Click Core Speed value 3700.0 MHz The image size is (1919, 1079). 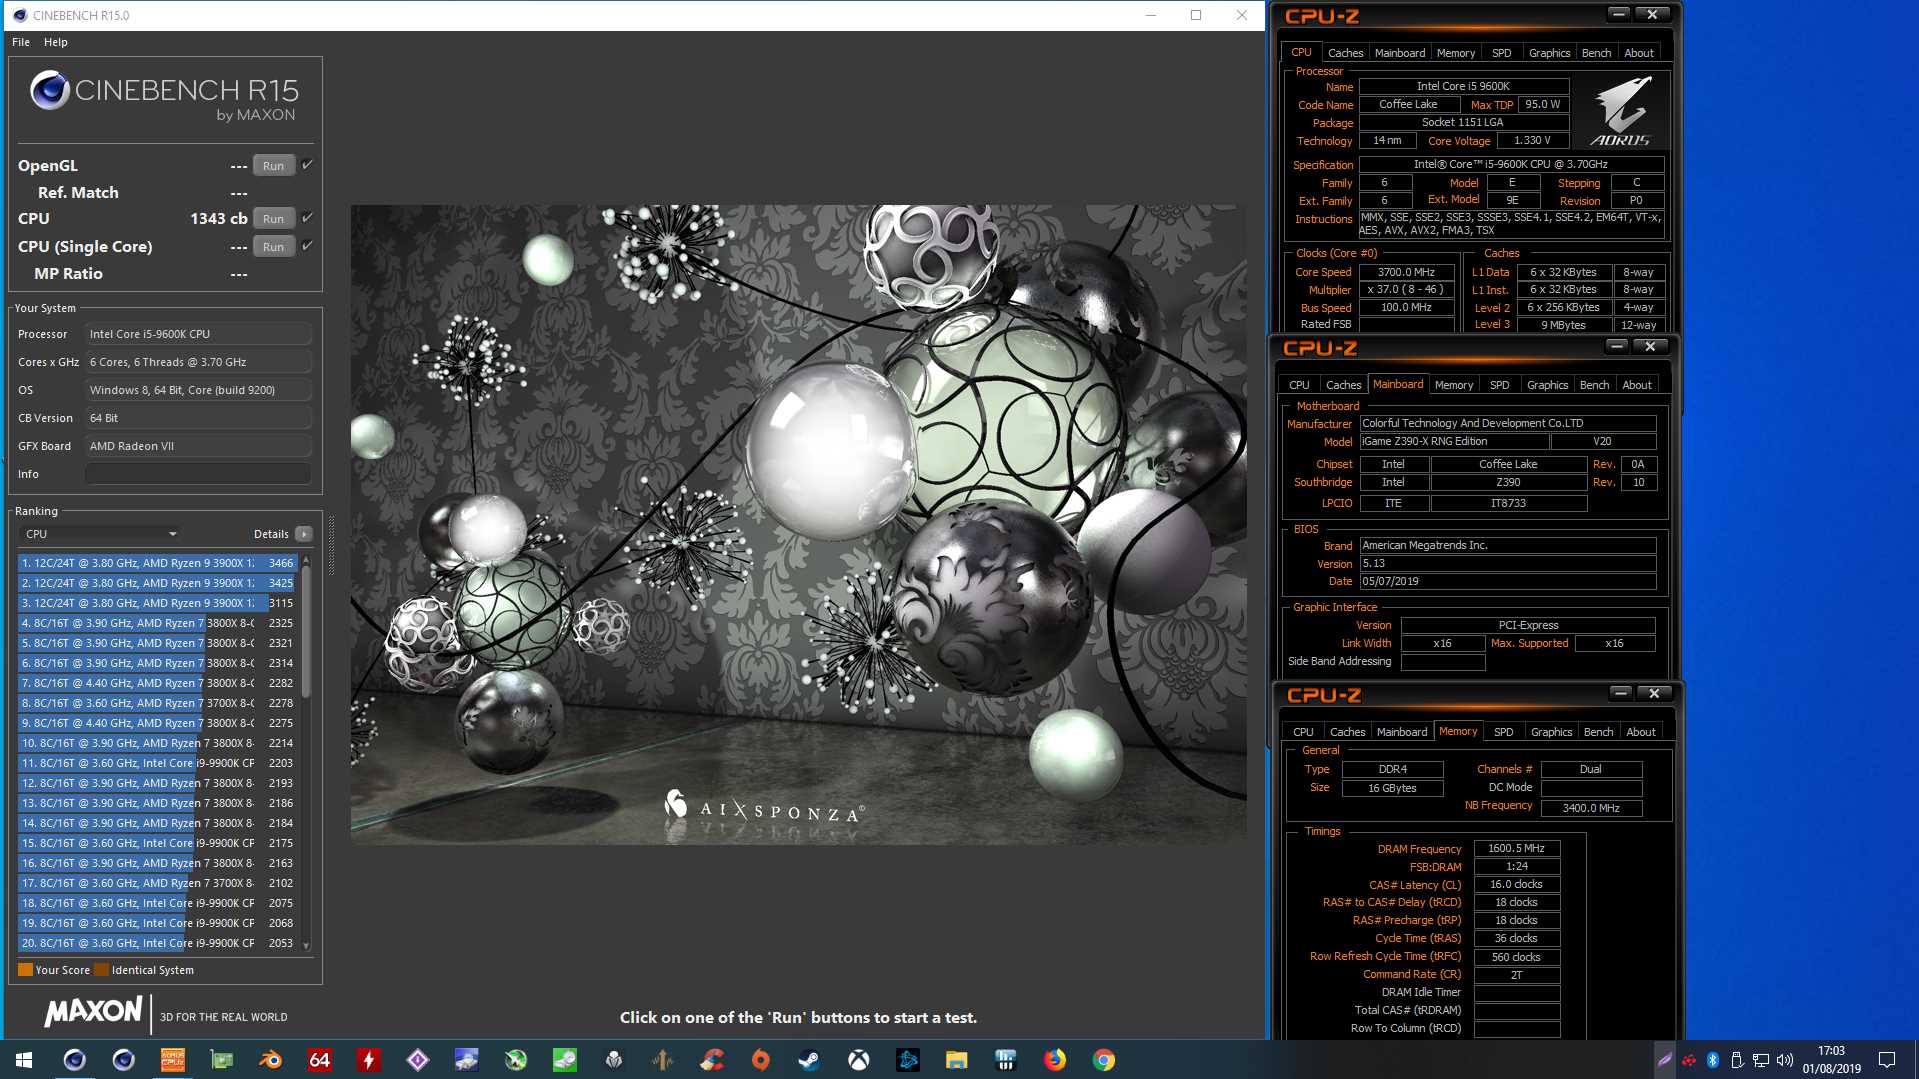(x=1406, y=272)
